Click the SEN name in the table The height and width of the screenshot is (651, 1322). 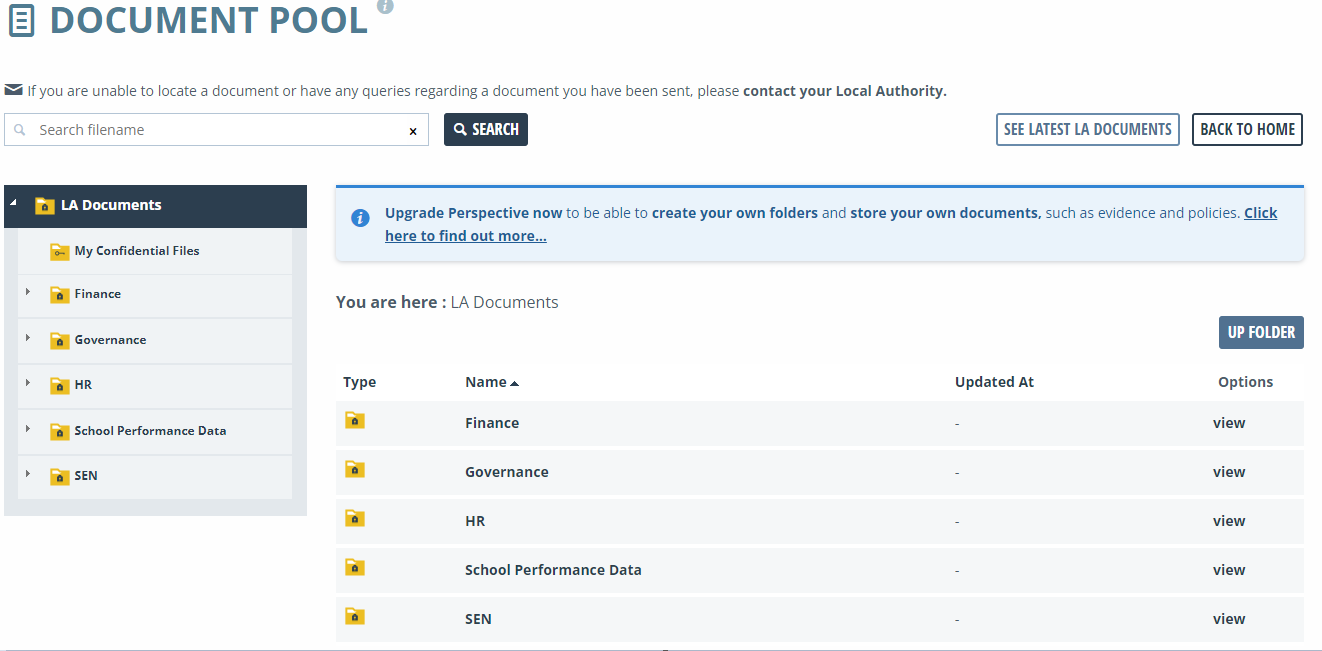pos(478,619)
